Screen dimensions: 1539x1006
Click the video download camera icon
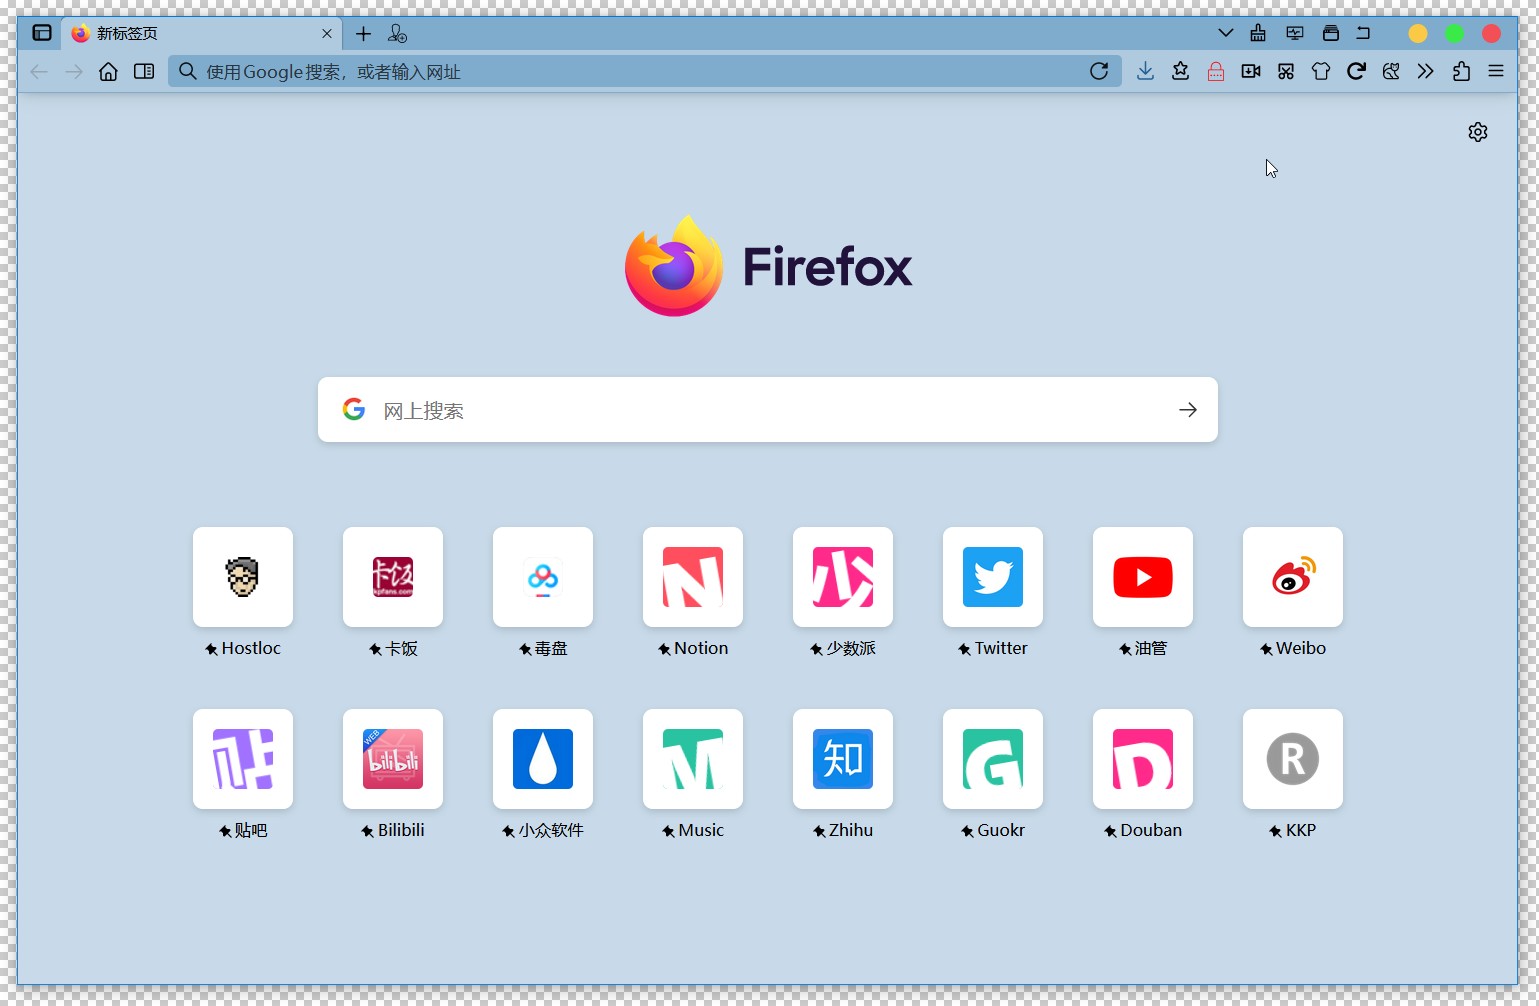click(1251, 71)
